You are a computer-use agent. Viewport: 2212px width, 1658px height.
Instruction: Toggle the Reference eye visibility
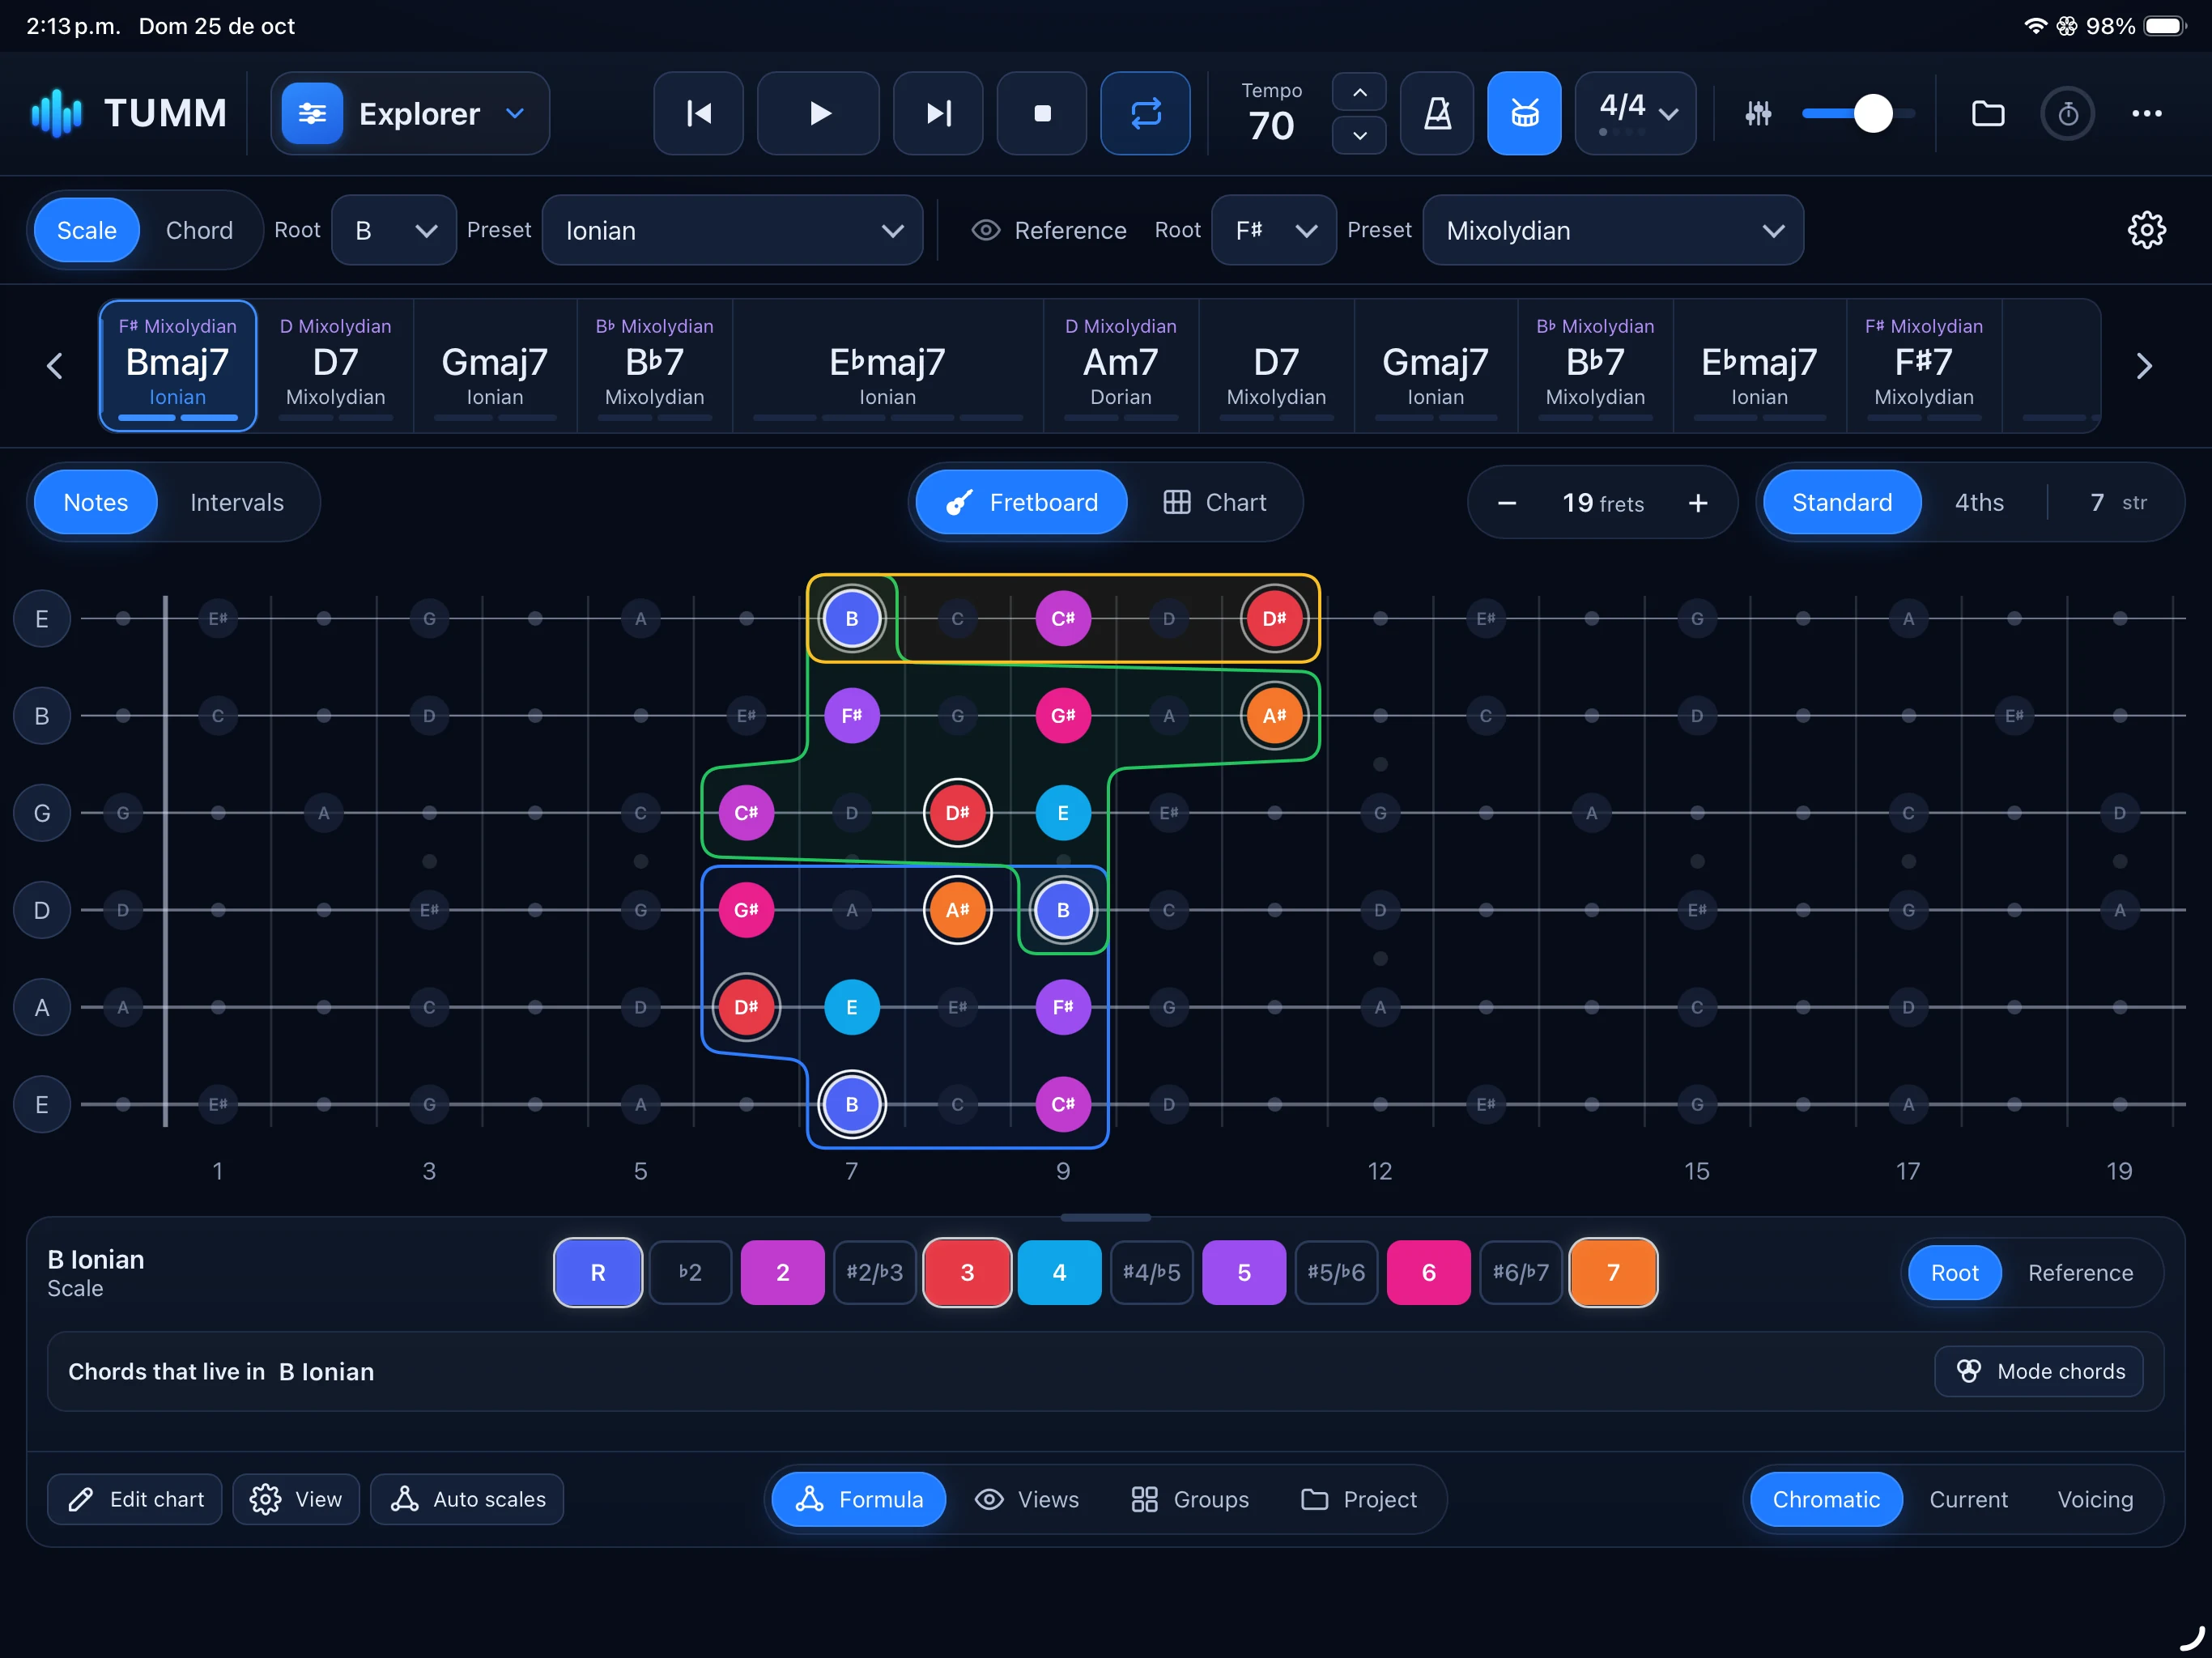click(x=986, y=230)
